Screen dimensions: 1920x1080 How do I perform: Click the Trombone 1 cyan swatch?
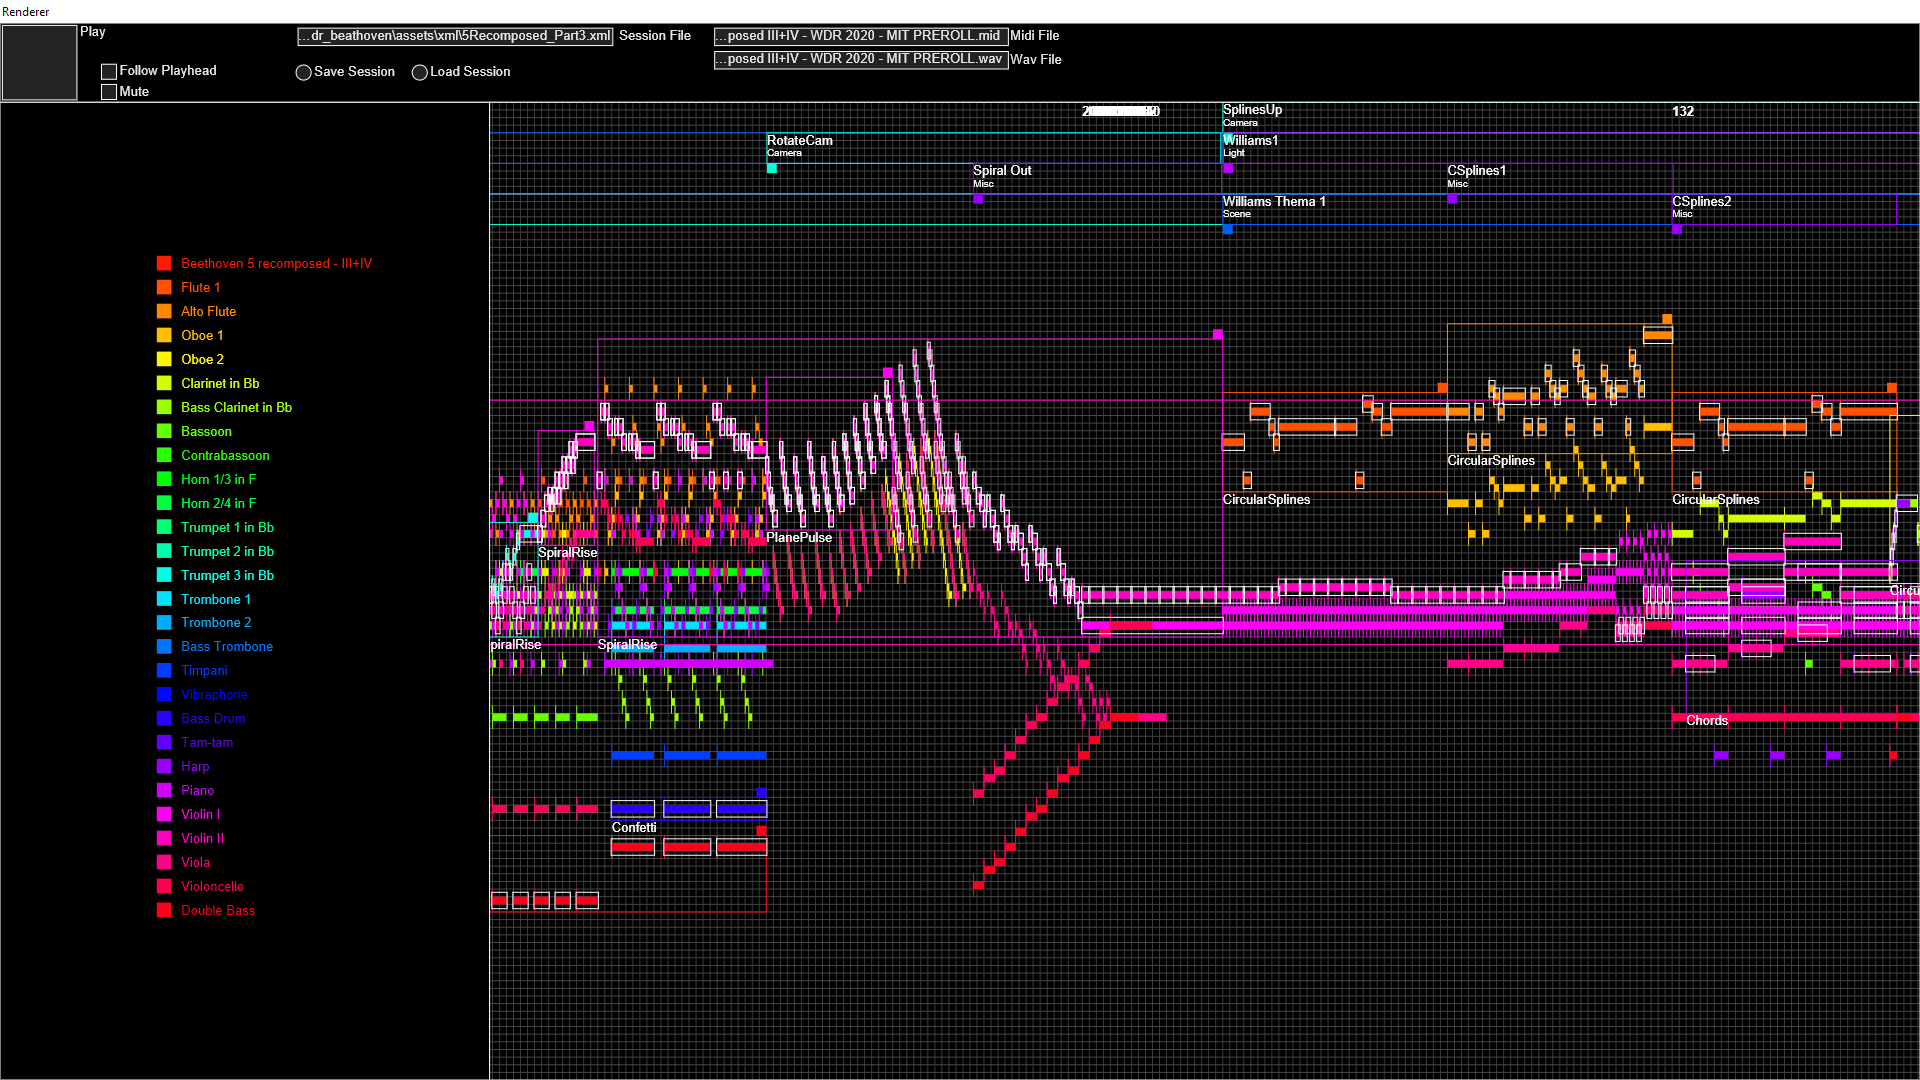(164, 599)
